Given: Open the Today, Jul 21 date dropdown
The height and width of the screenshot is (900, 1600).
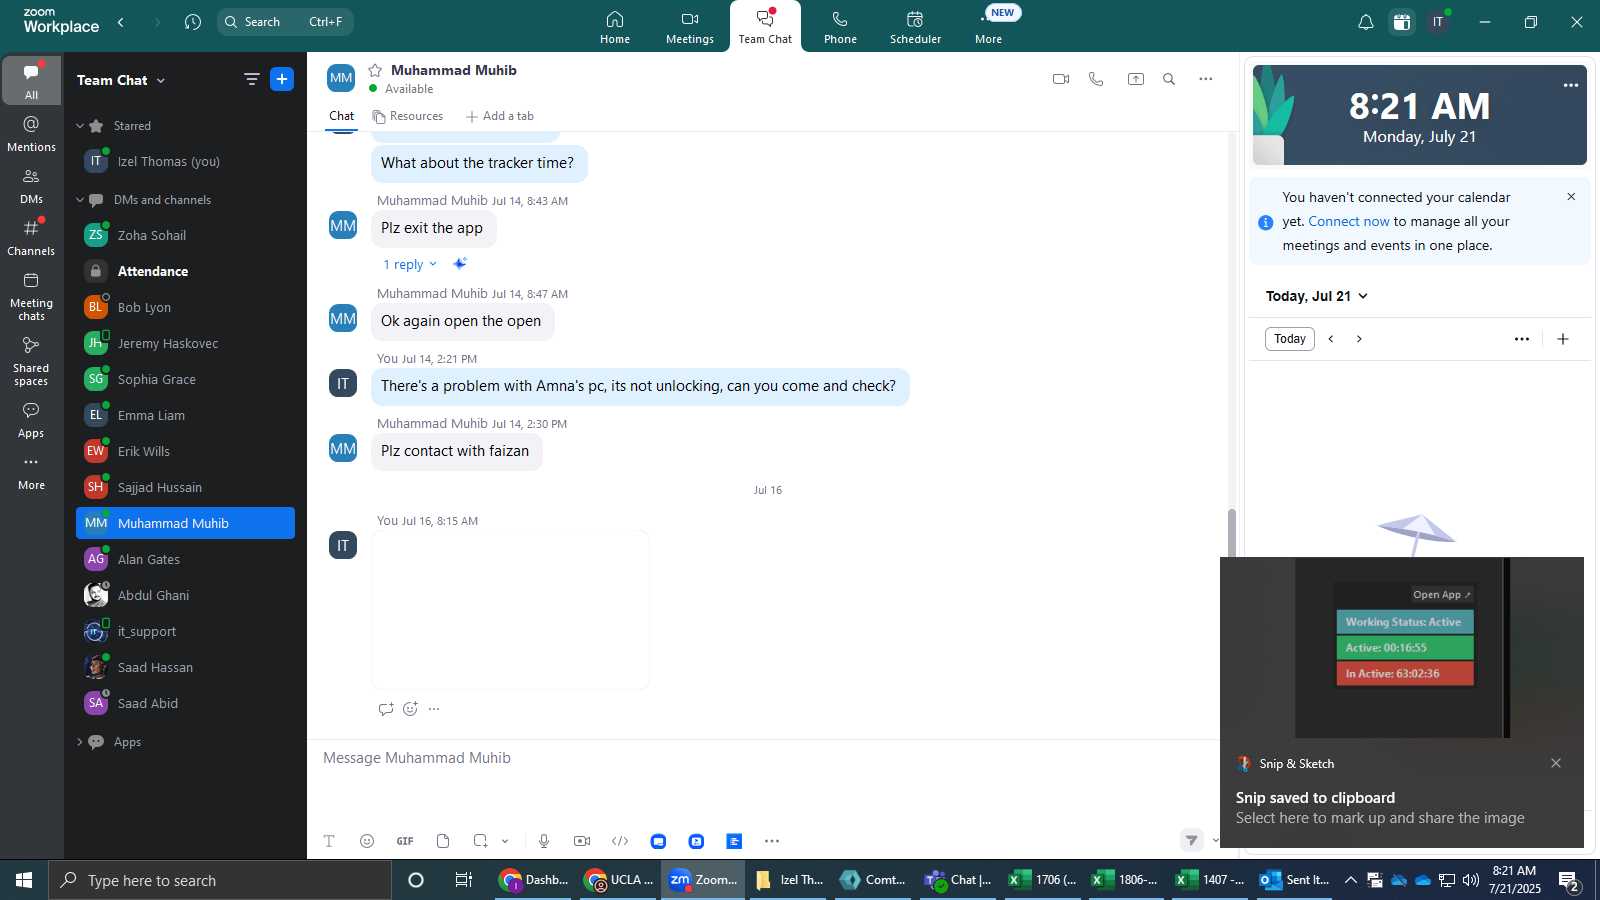Looking at the screenshot, I should [1317, 296].
